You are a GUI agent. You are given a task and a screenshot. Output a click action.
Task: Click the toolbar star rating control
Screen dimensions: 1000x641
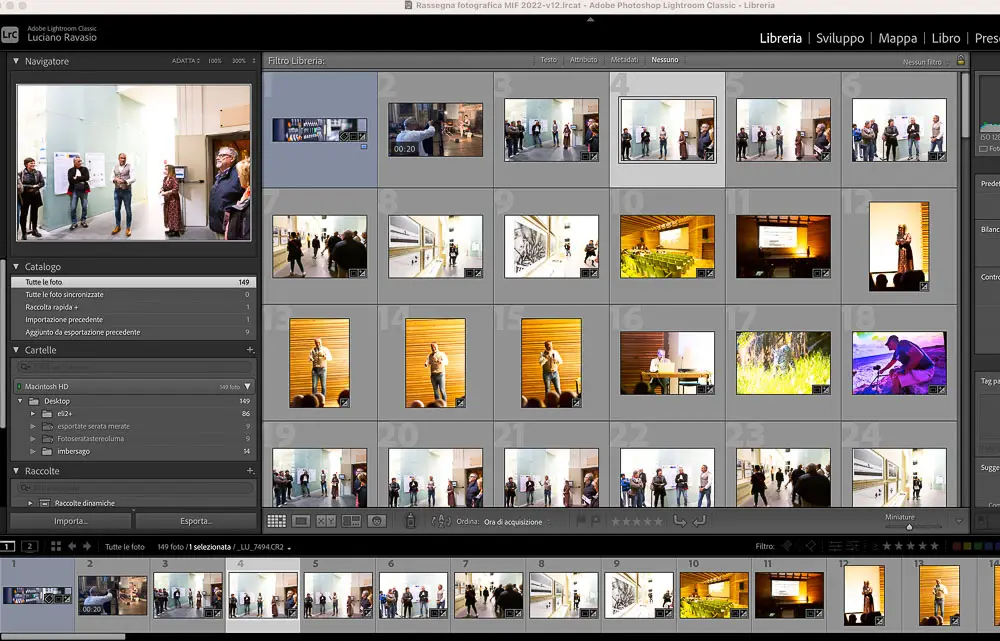[x=636, y=521]
